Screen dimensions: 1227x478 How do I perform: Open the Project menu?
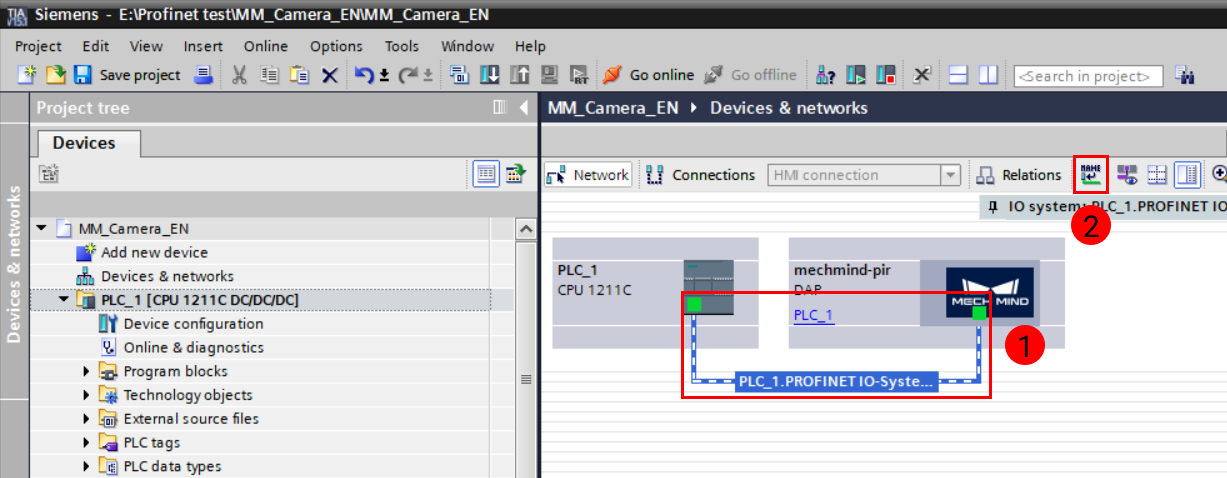coord(38,46)
